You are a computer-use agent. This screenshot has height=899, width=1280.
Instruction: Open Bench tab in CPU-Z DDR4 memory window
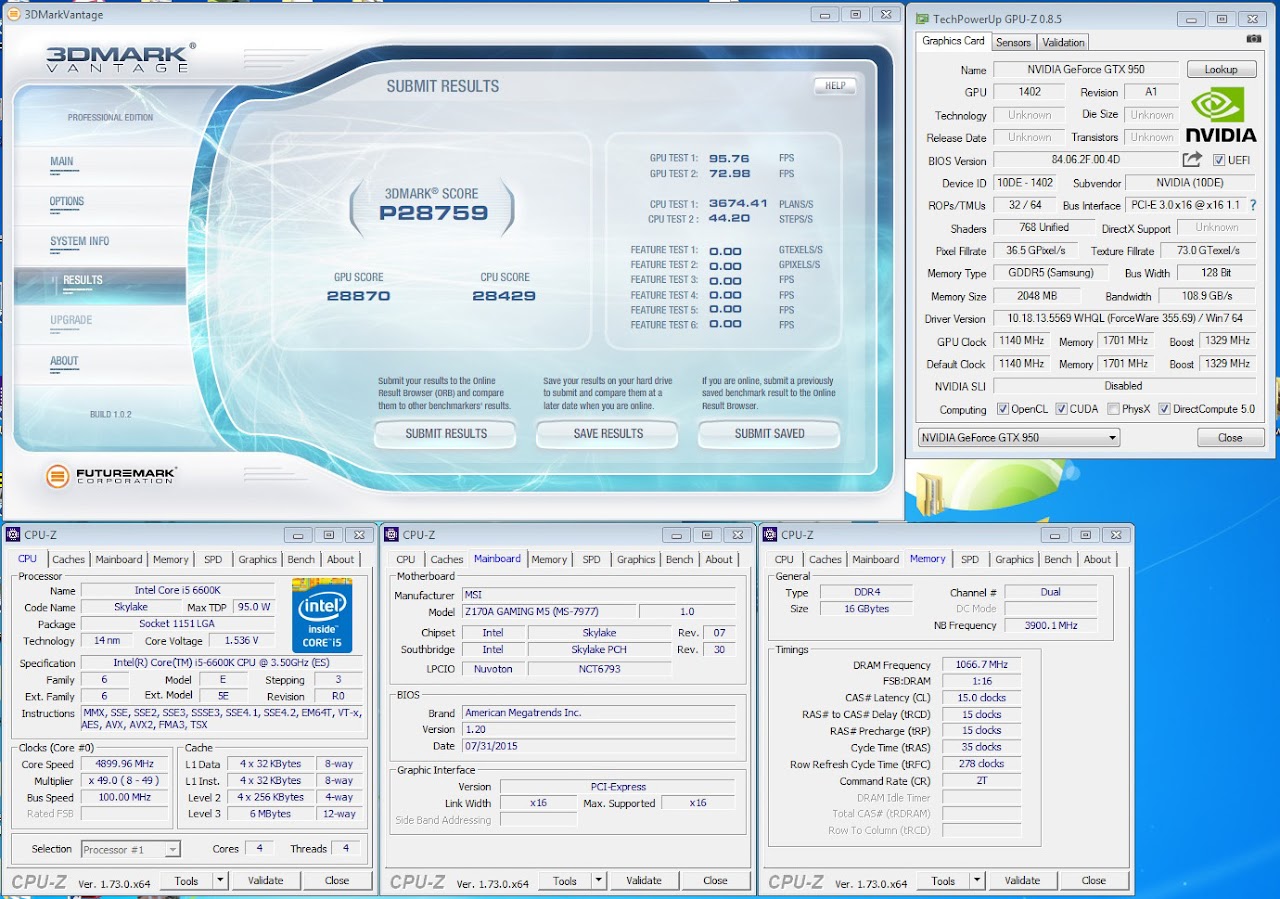[1058, 559]
